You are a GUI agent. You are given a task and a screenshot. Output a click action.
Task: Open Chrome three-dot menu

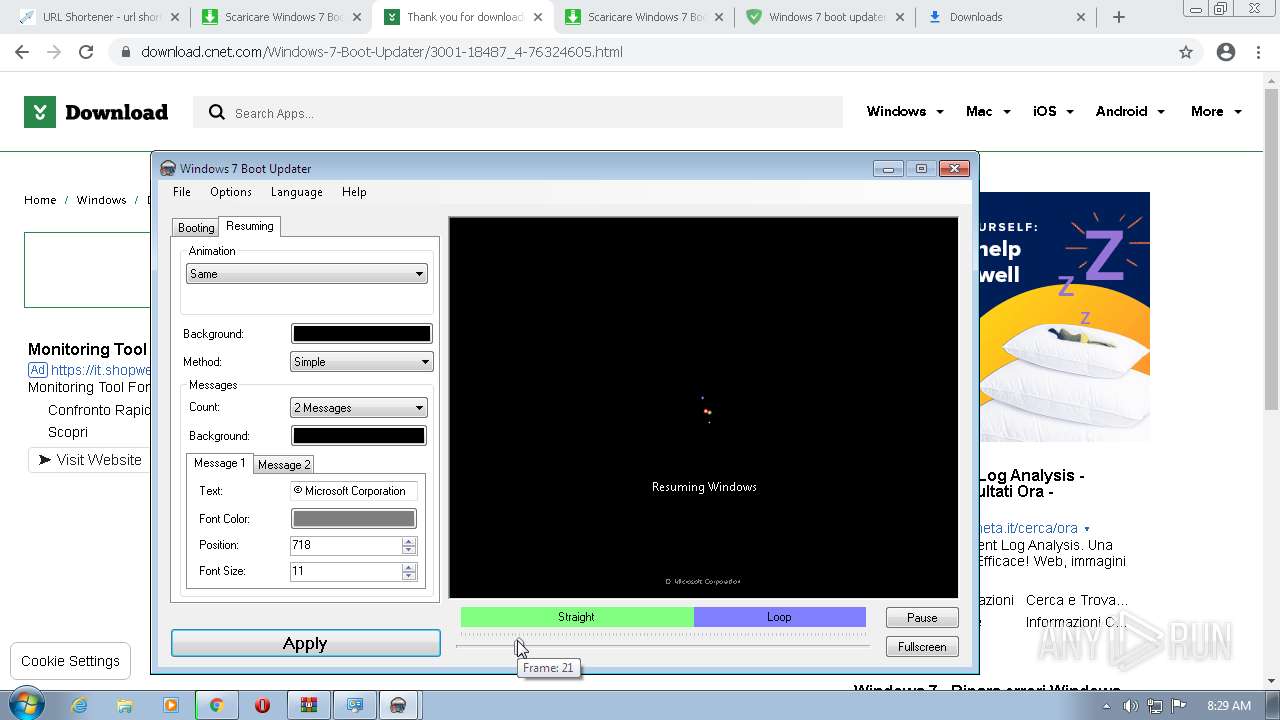(1258, 52)
